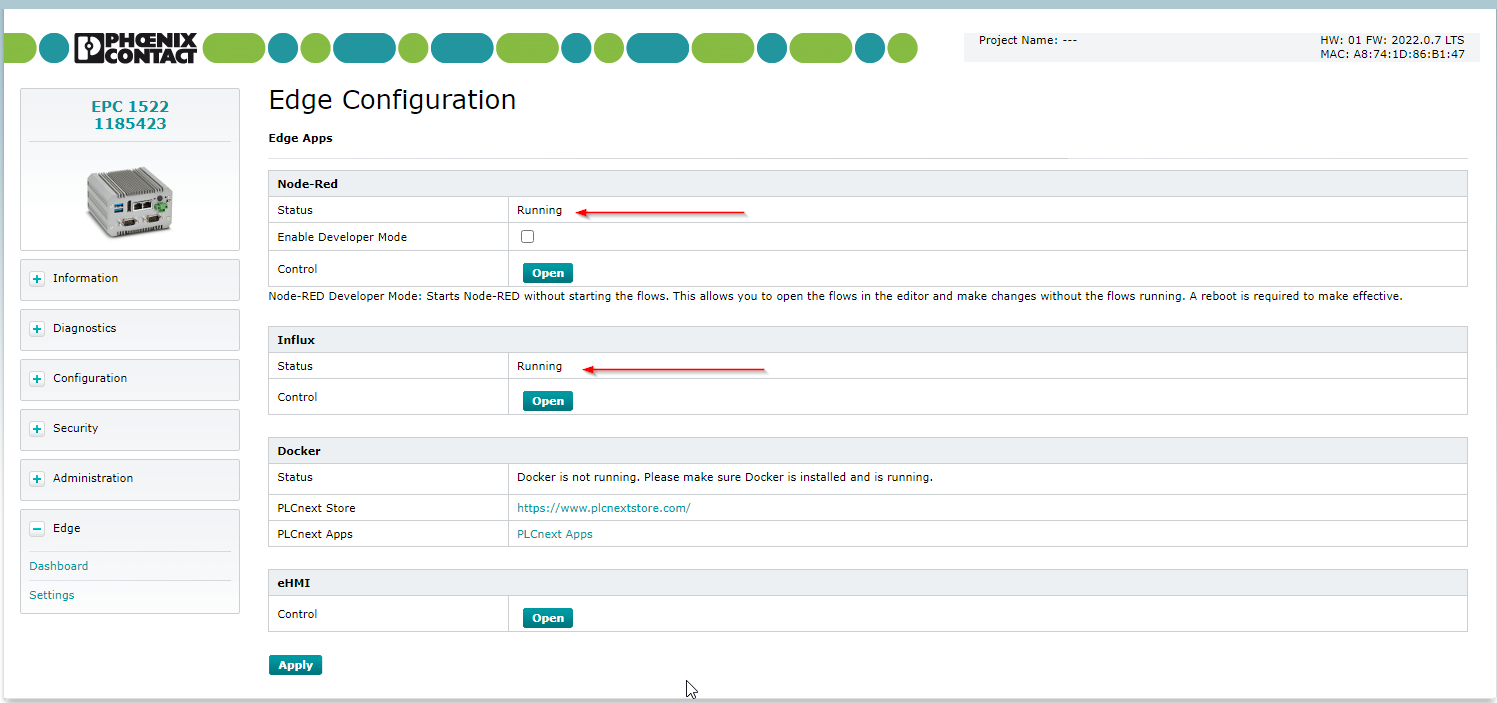Click the Docker is not running message
Viewport: 1497px width, 703px height.
click(724, 477)
